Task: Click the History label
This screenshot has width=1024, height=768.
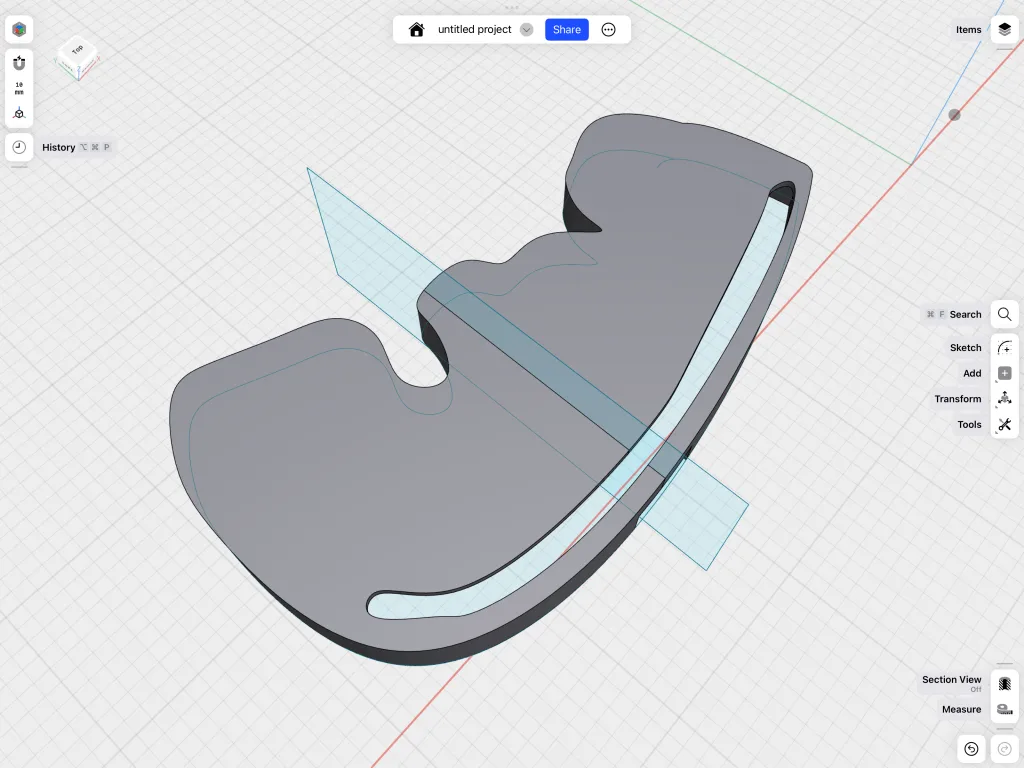Action: [x=59, y=148]
